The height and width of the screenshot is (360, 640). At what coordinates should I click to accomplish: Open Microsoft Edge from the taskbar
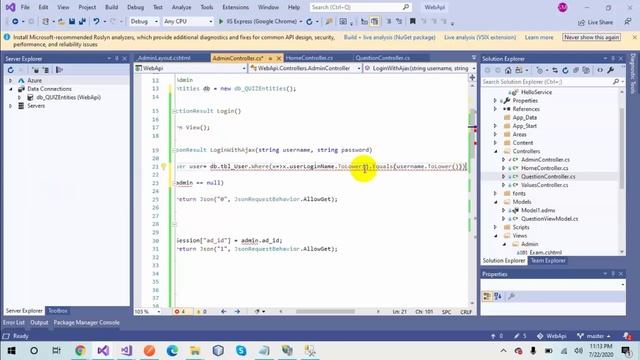coord(172,351)
